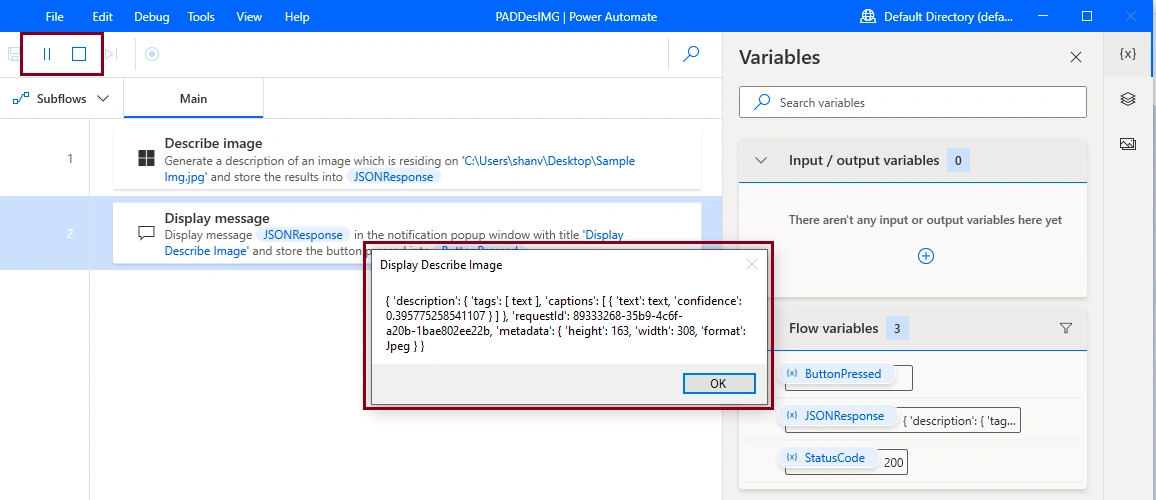1156x500 pixels.
Task: Click the StatusCode value 200
Action: [x=894, y=462]
